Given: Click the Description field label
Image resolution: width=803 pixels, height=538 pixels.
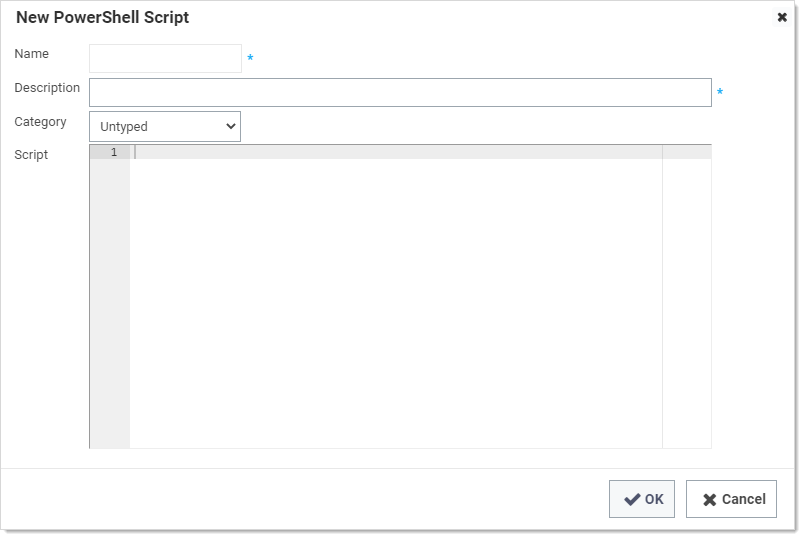Looking at the screenshot, I should click(x=47, y=88).
